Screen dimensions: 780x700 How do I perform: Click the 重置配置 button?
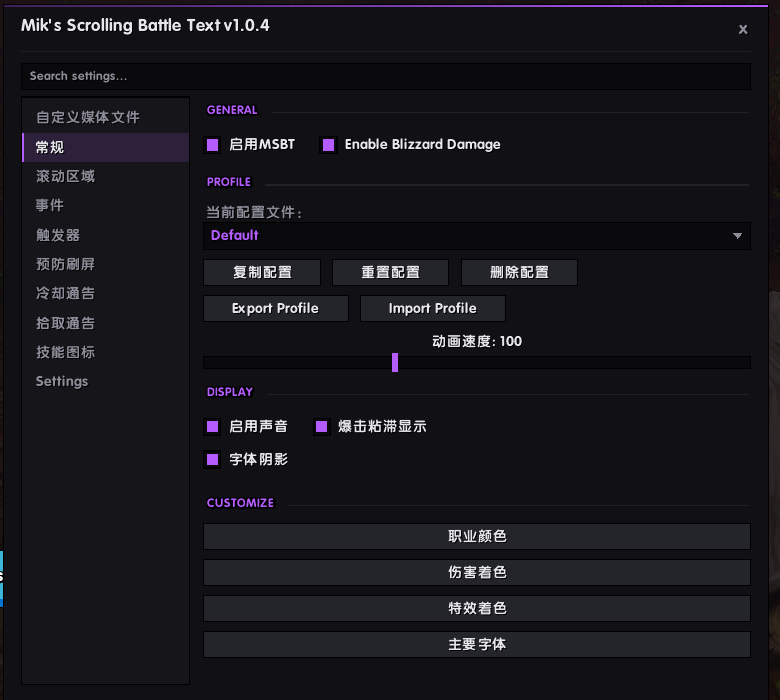coord(390,273)
